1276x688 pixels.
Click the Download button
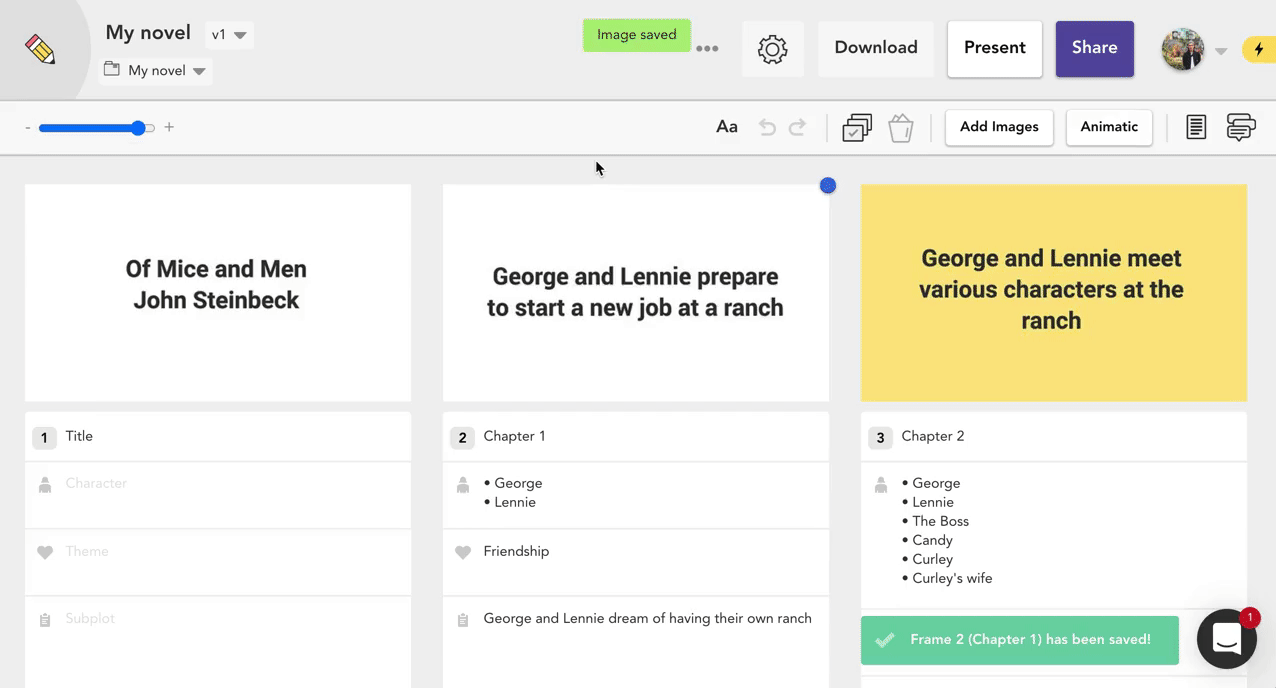(x=875, y=47)
